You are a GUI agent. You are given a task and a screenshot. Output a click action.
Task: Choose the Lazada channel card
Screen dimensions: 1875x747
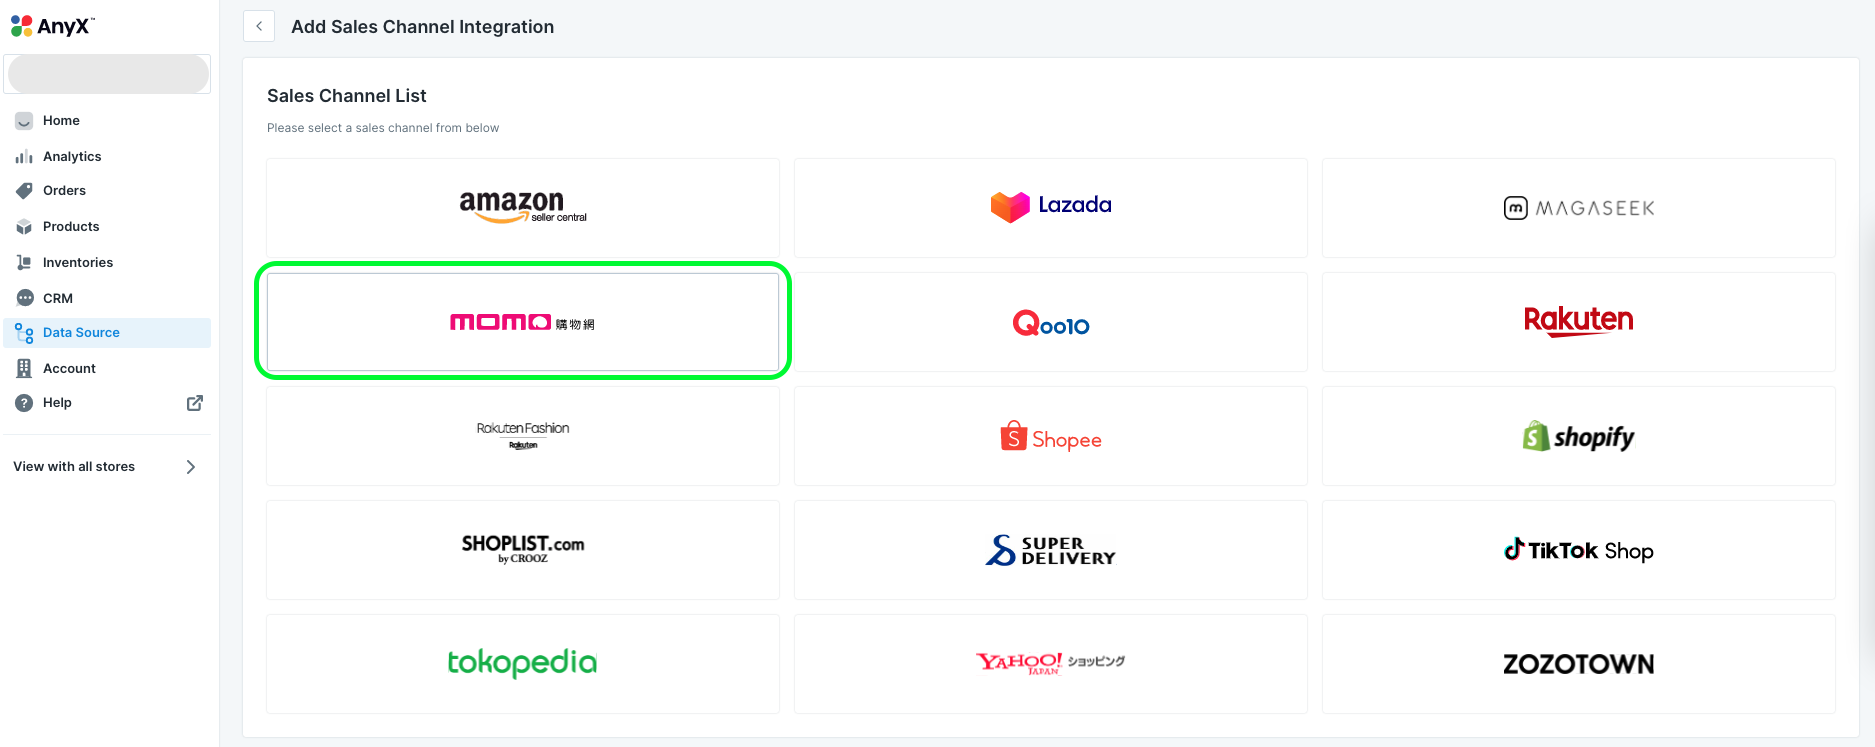click(1050, 208)
